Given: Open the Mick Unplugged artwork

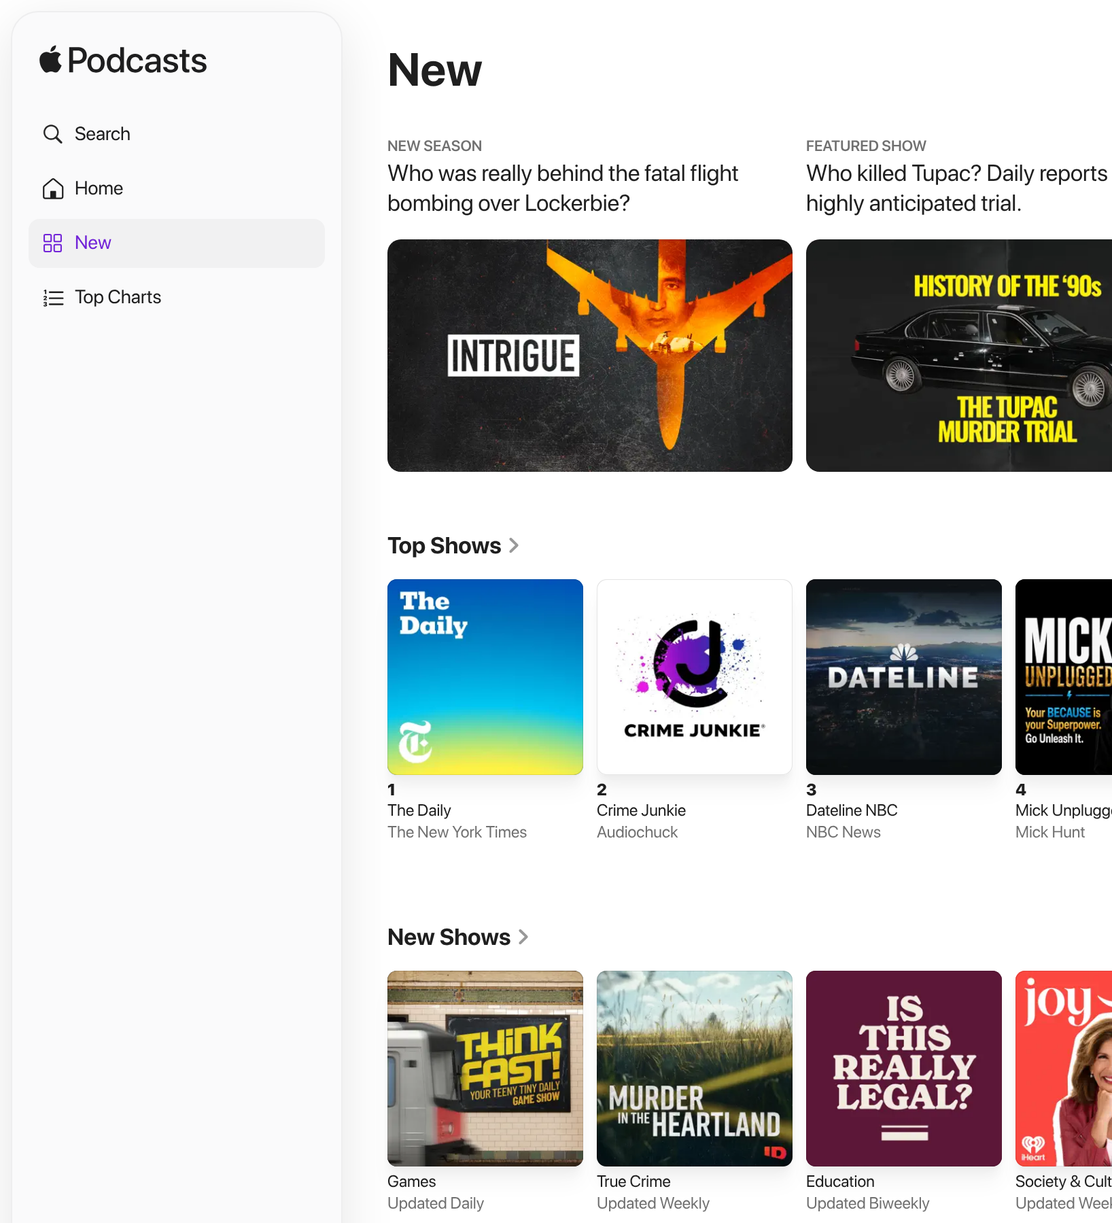Looking at the screenshot, I should (x=1064, y=677).
